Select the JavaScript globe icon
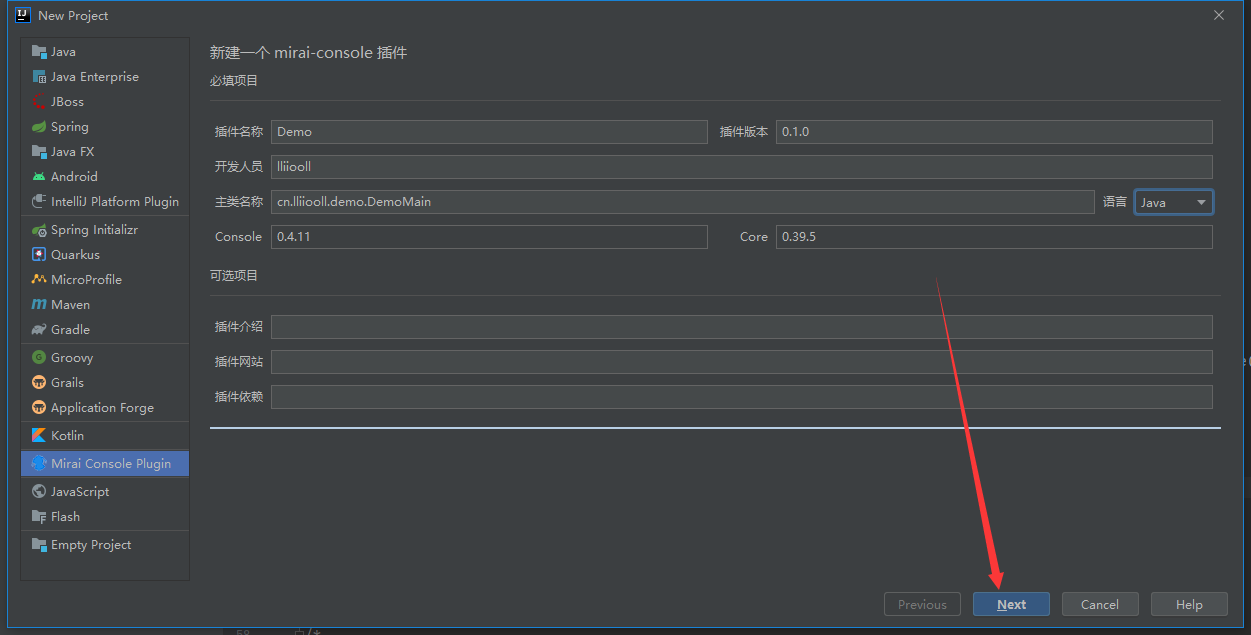The width and height of the screenshot is (1251, 635). (39, 492)
